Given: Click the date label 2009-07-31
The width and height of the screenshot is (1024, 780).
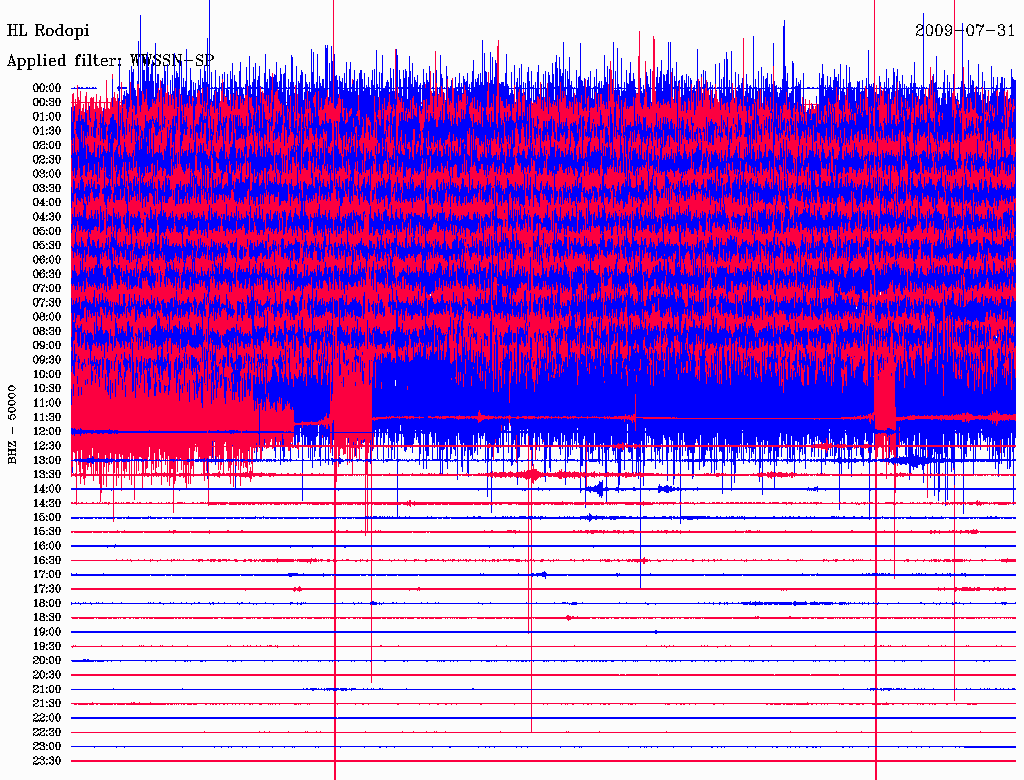Looking at the screenshot, I should [965, 30].
